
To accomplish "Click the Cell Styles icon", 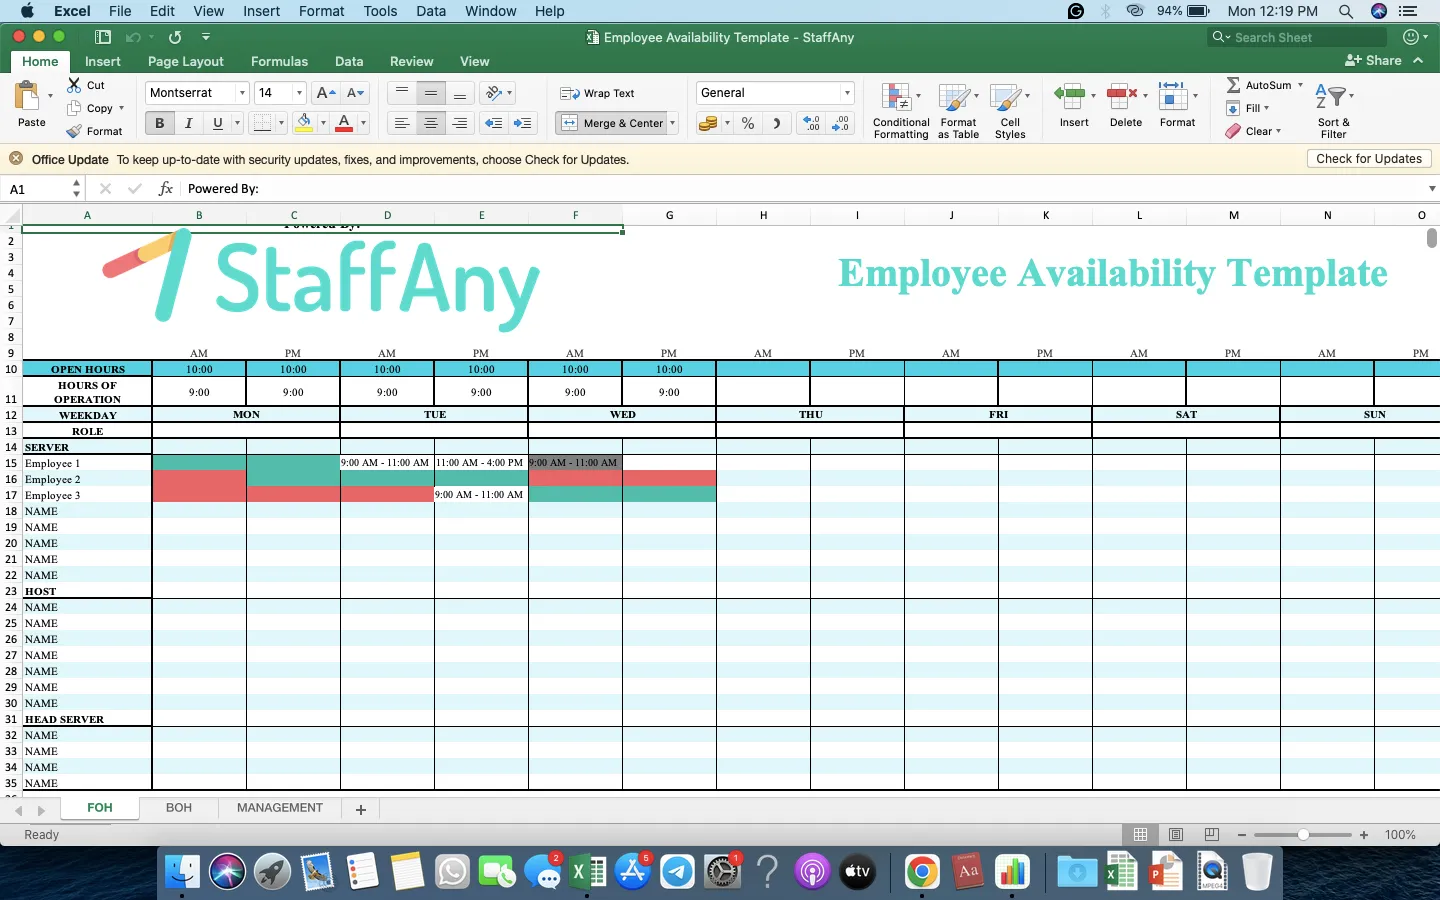I will point(1006,97).
